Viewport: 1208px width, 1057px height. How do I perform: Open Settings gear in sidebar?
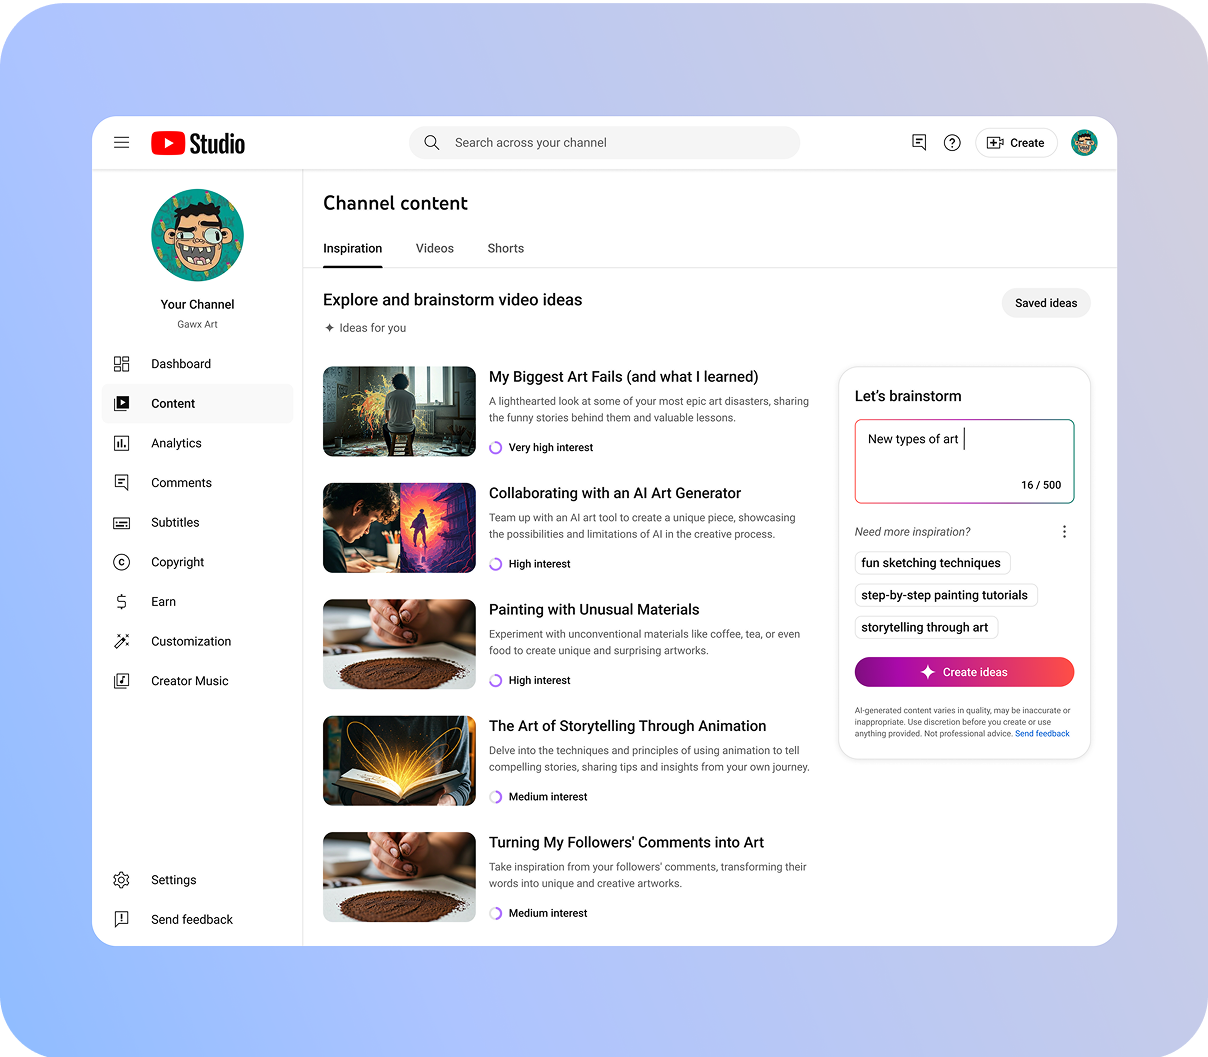click(x=122, y=880)
